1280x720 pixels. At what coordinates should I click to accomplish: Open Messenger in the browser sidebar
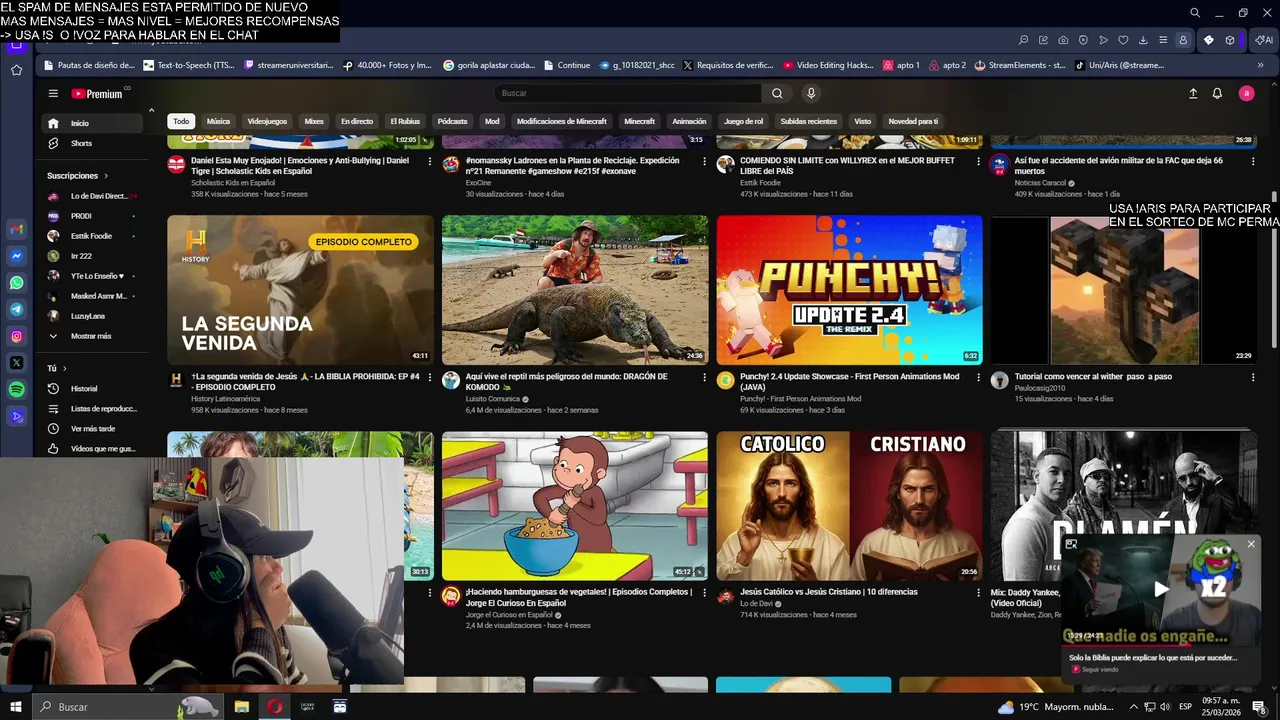pos(16,256)
